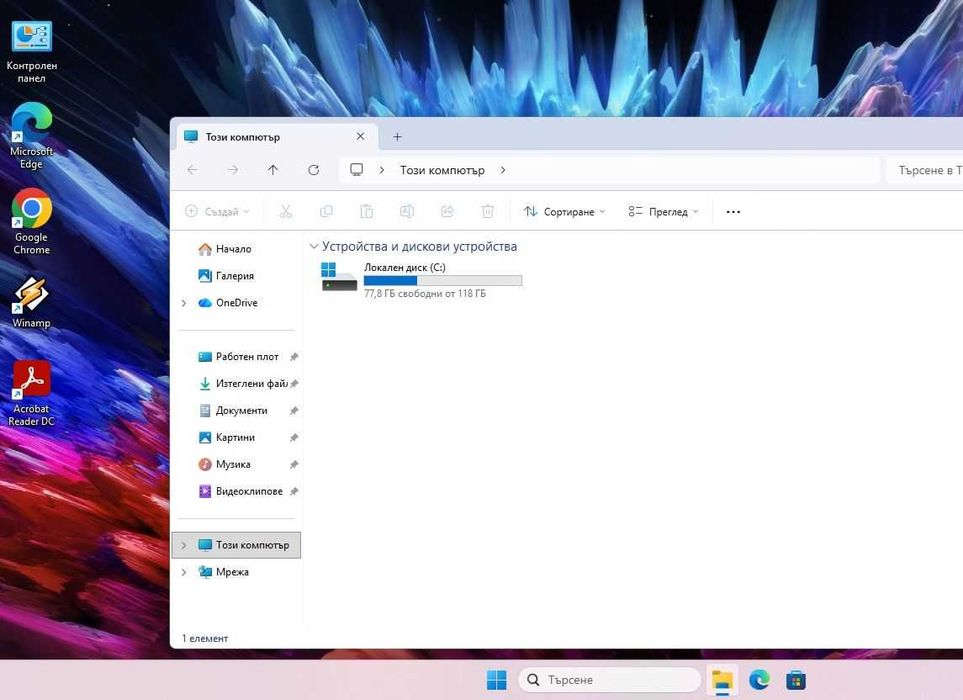Collapse Устройства и дискови устройства group
This screenshot has height=700, width=963.
pos(314,246)
